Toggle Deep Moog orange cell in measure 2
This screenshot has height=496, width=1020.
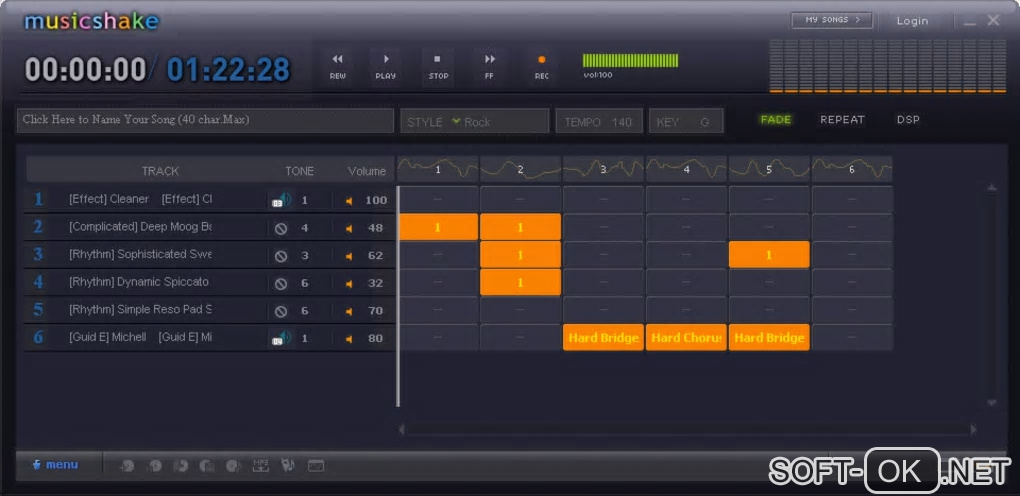520,227
